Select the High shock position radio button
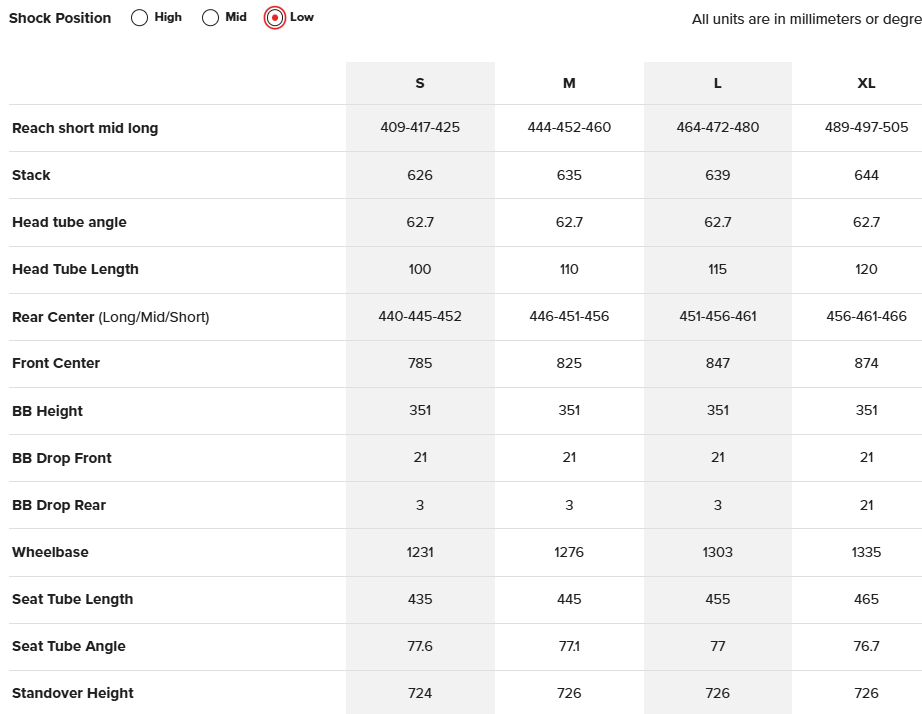The image size is (922, 714). coord(140,18)
